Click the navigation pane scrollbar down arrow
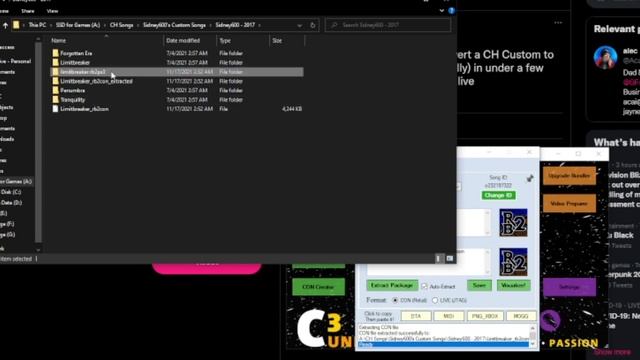 (38, 249)
